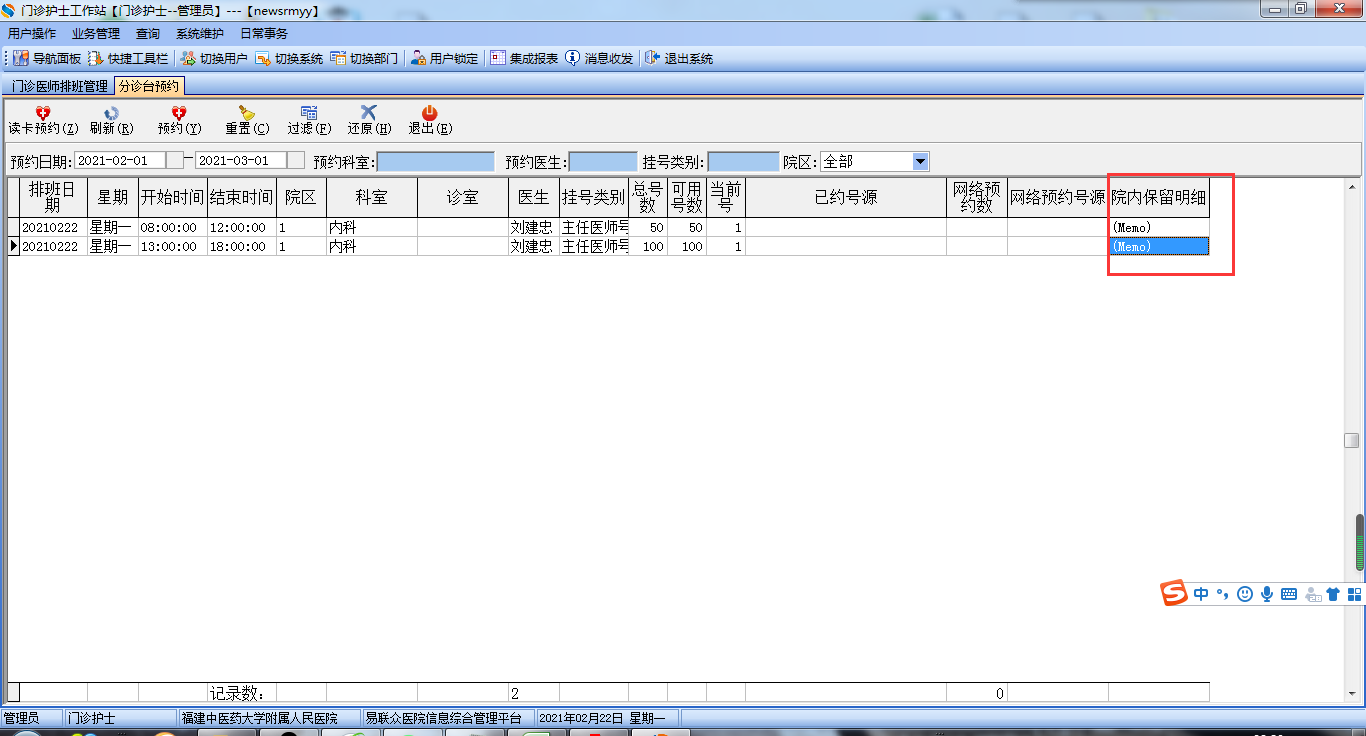Toggle the 中 Chinese/English input mode
The width and height of the screenshot is (1366, 736).
[x=1201, y=594]
